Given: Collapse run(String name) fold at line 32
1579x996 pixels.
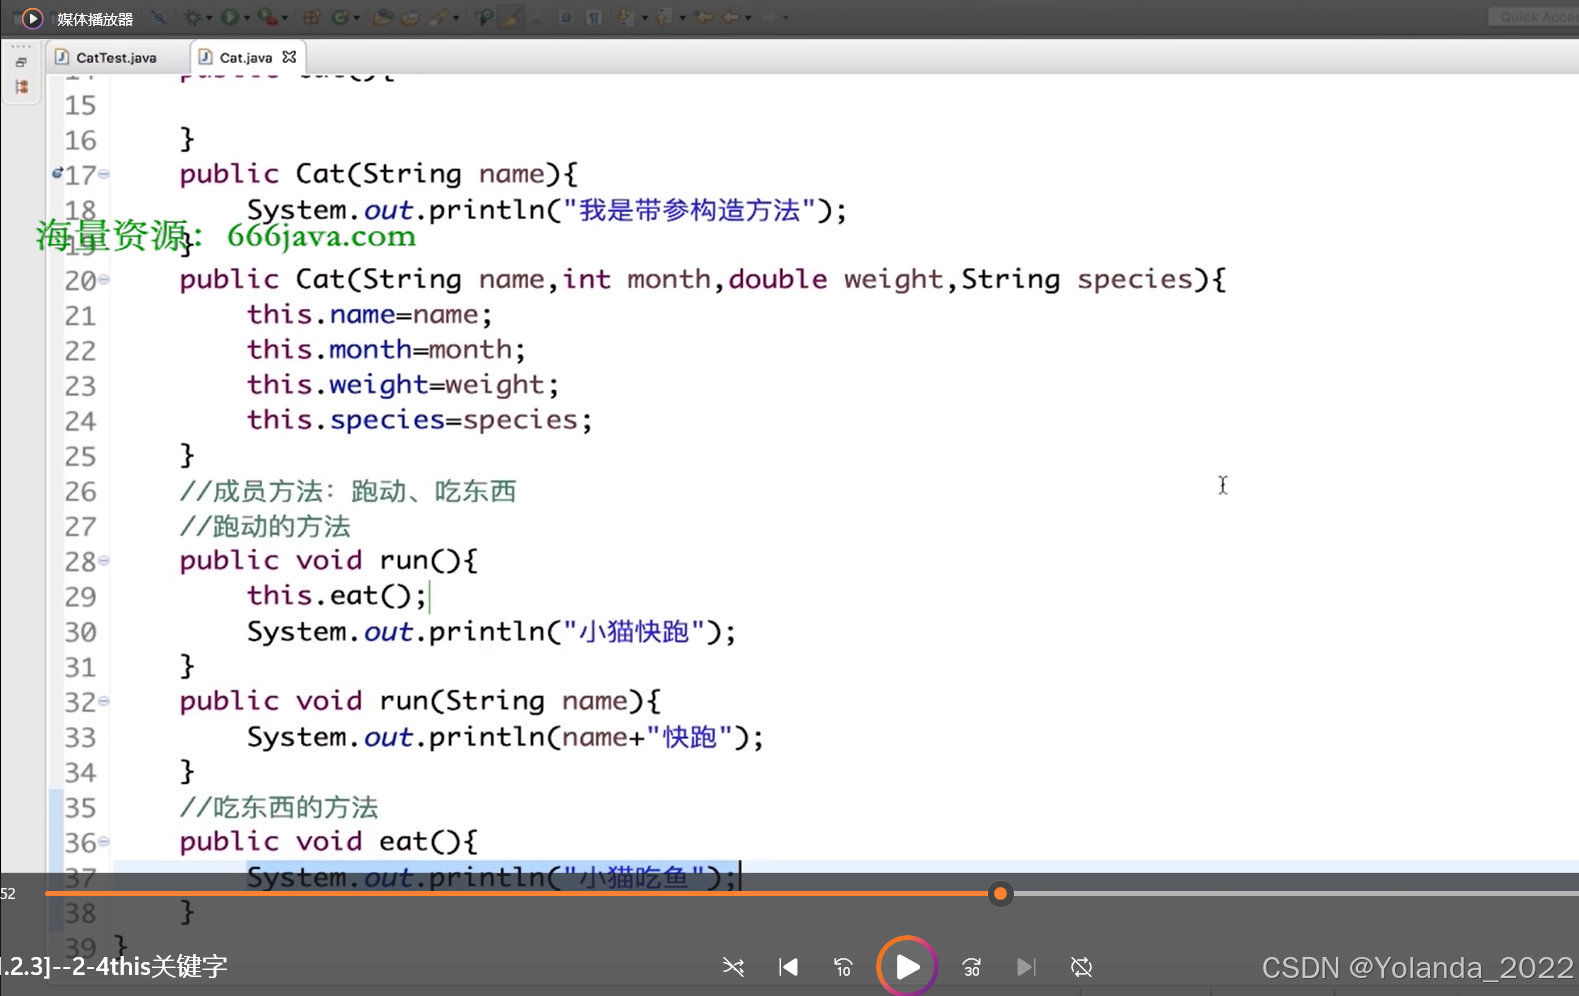Looking at the screenshot, I should click(x=104, y=702).
